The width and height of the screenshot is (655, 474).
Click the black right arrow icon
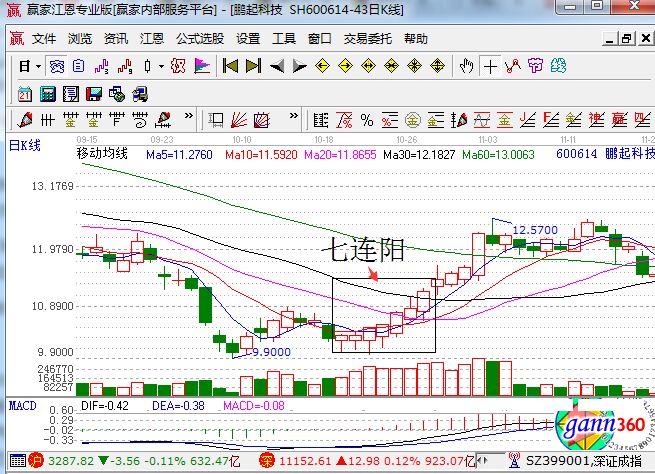click(299, 67)
